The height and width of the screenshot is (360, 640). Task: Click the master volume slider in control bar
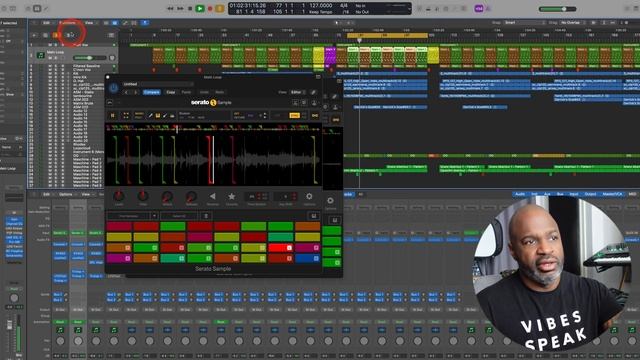click(558, 9)
